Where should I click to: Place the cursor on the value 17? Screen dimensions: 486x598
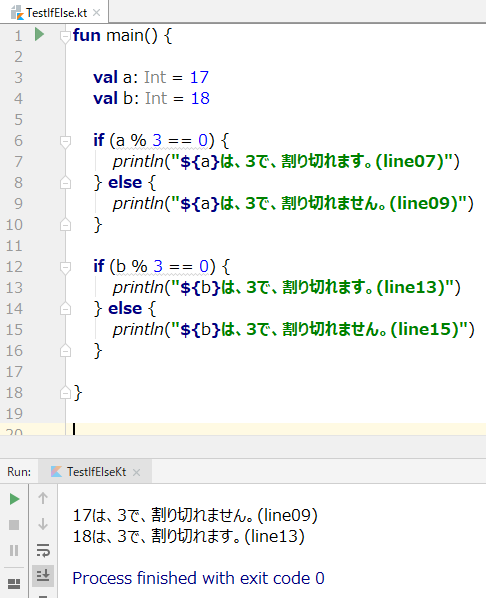click(x=199, y=77)
